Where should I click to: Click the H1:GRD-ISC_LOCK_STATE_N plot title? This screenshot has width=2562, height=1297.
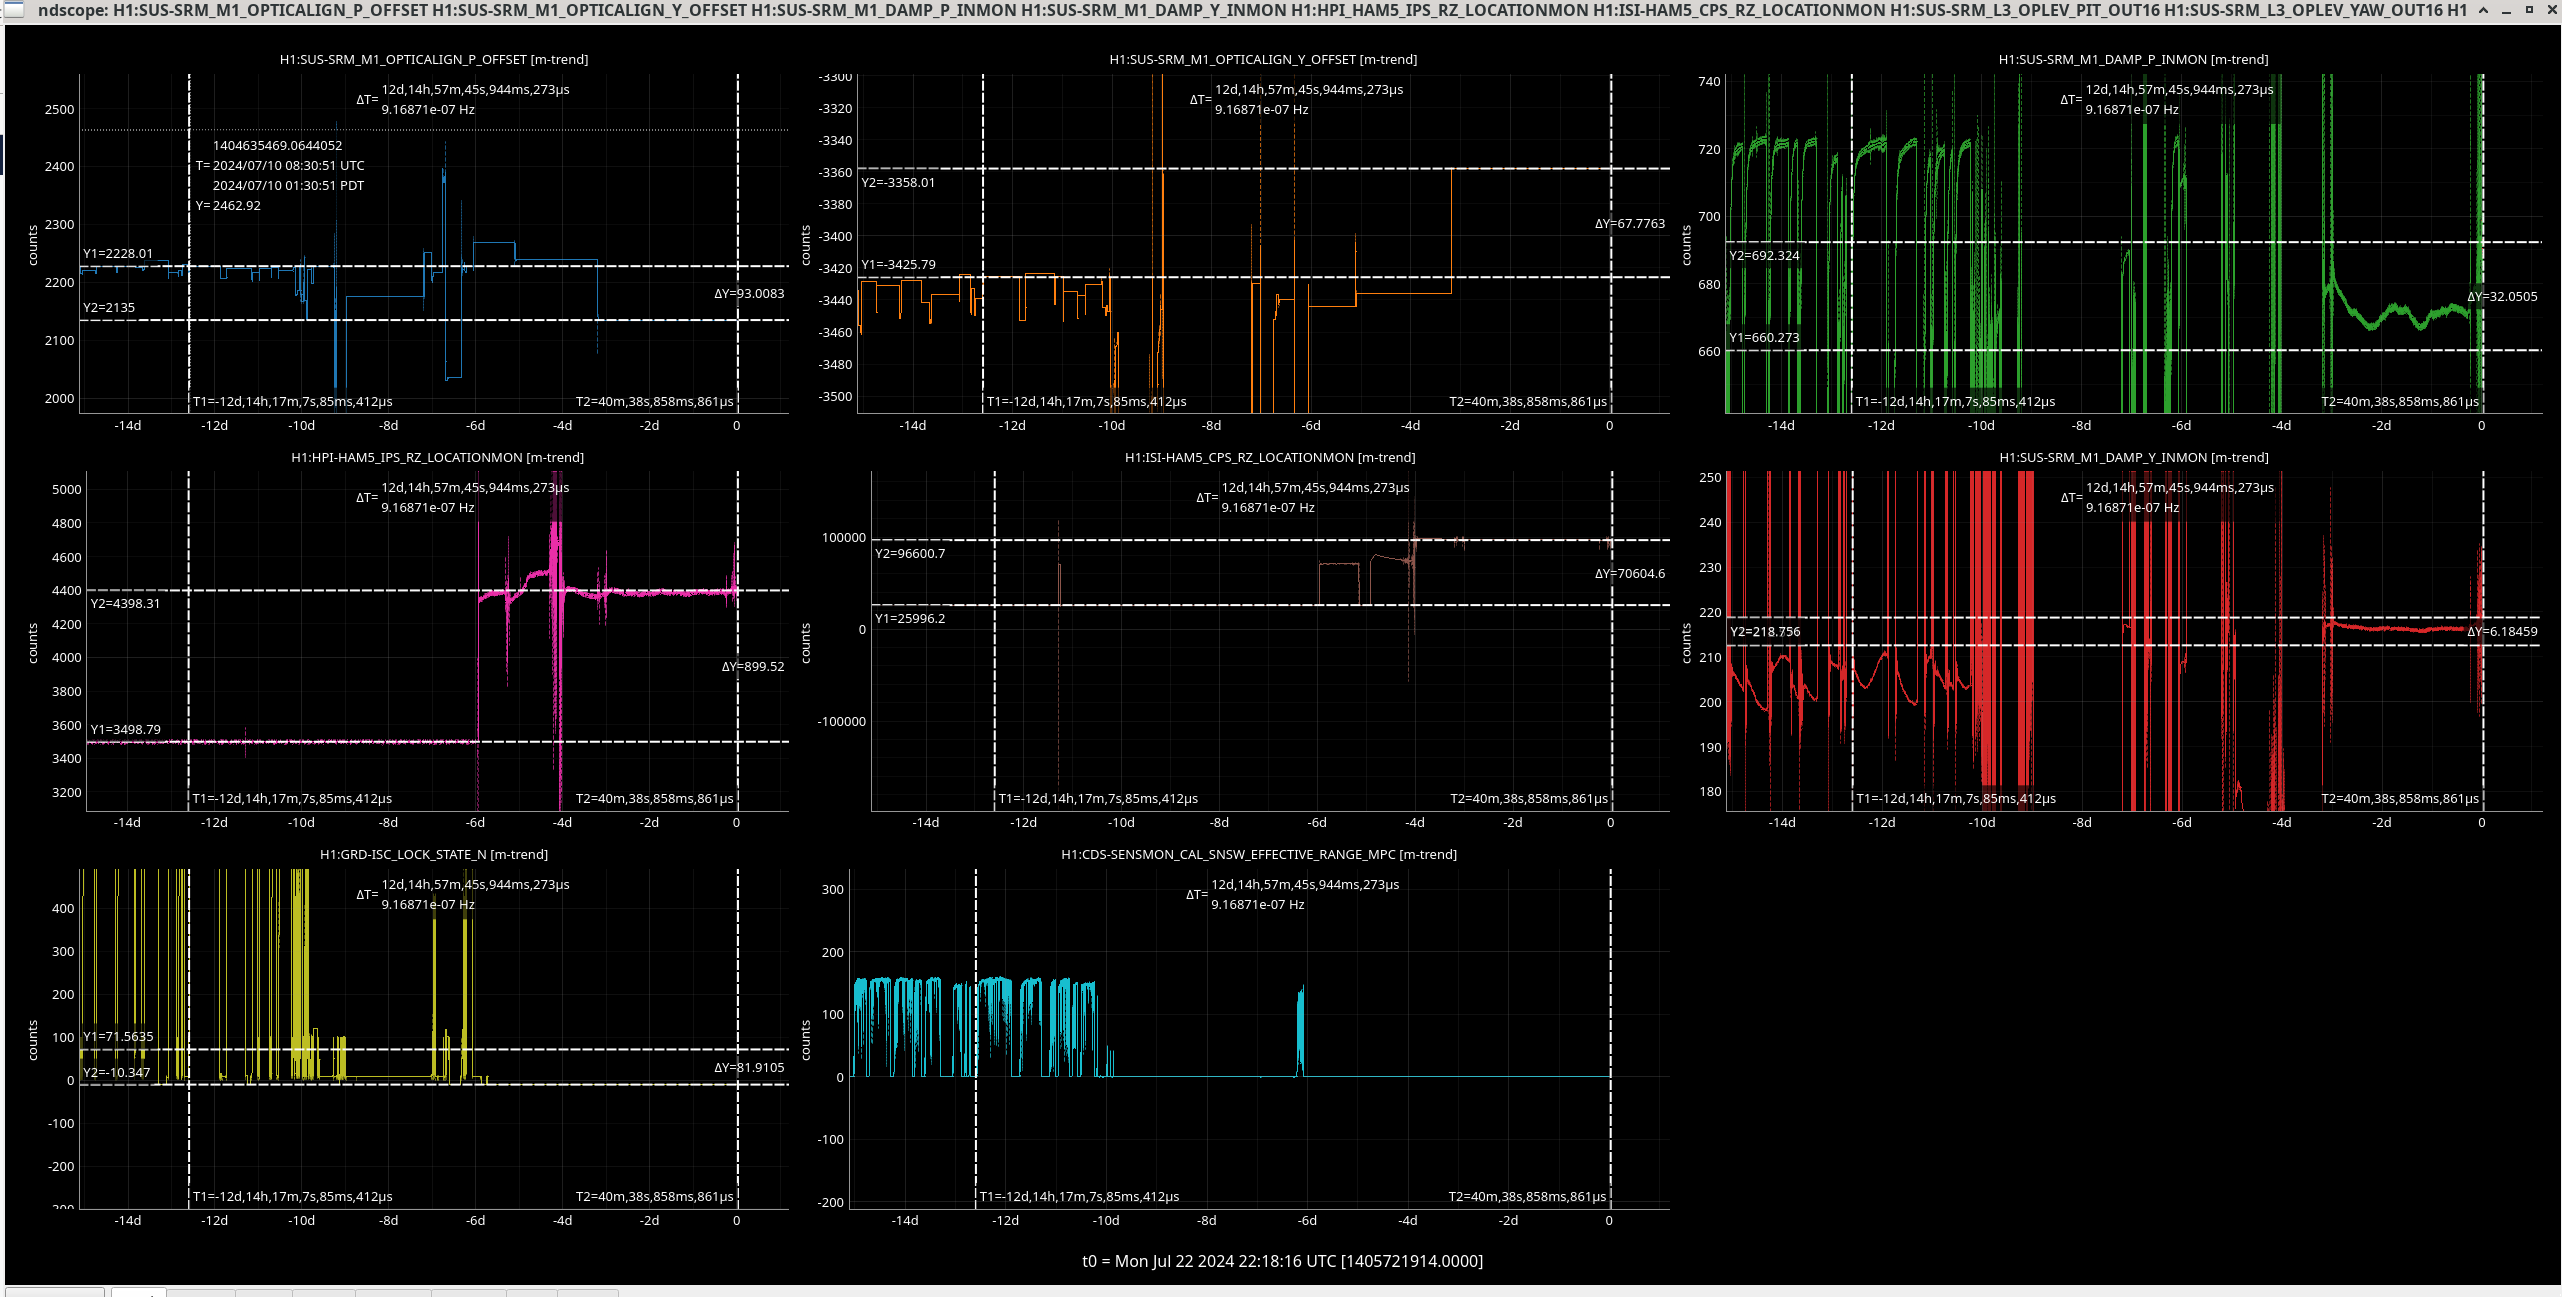tap(434, 855)
